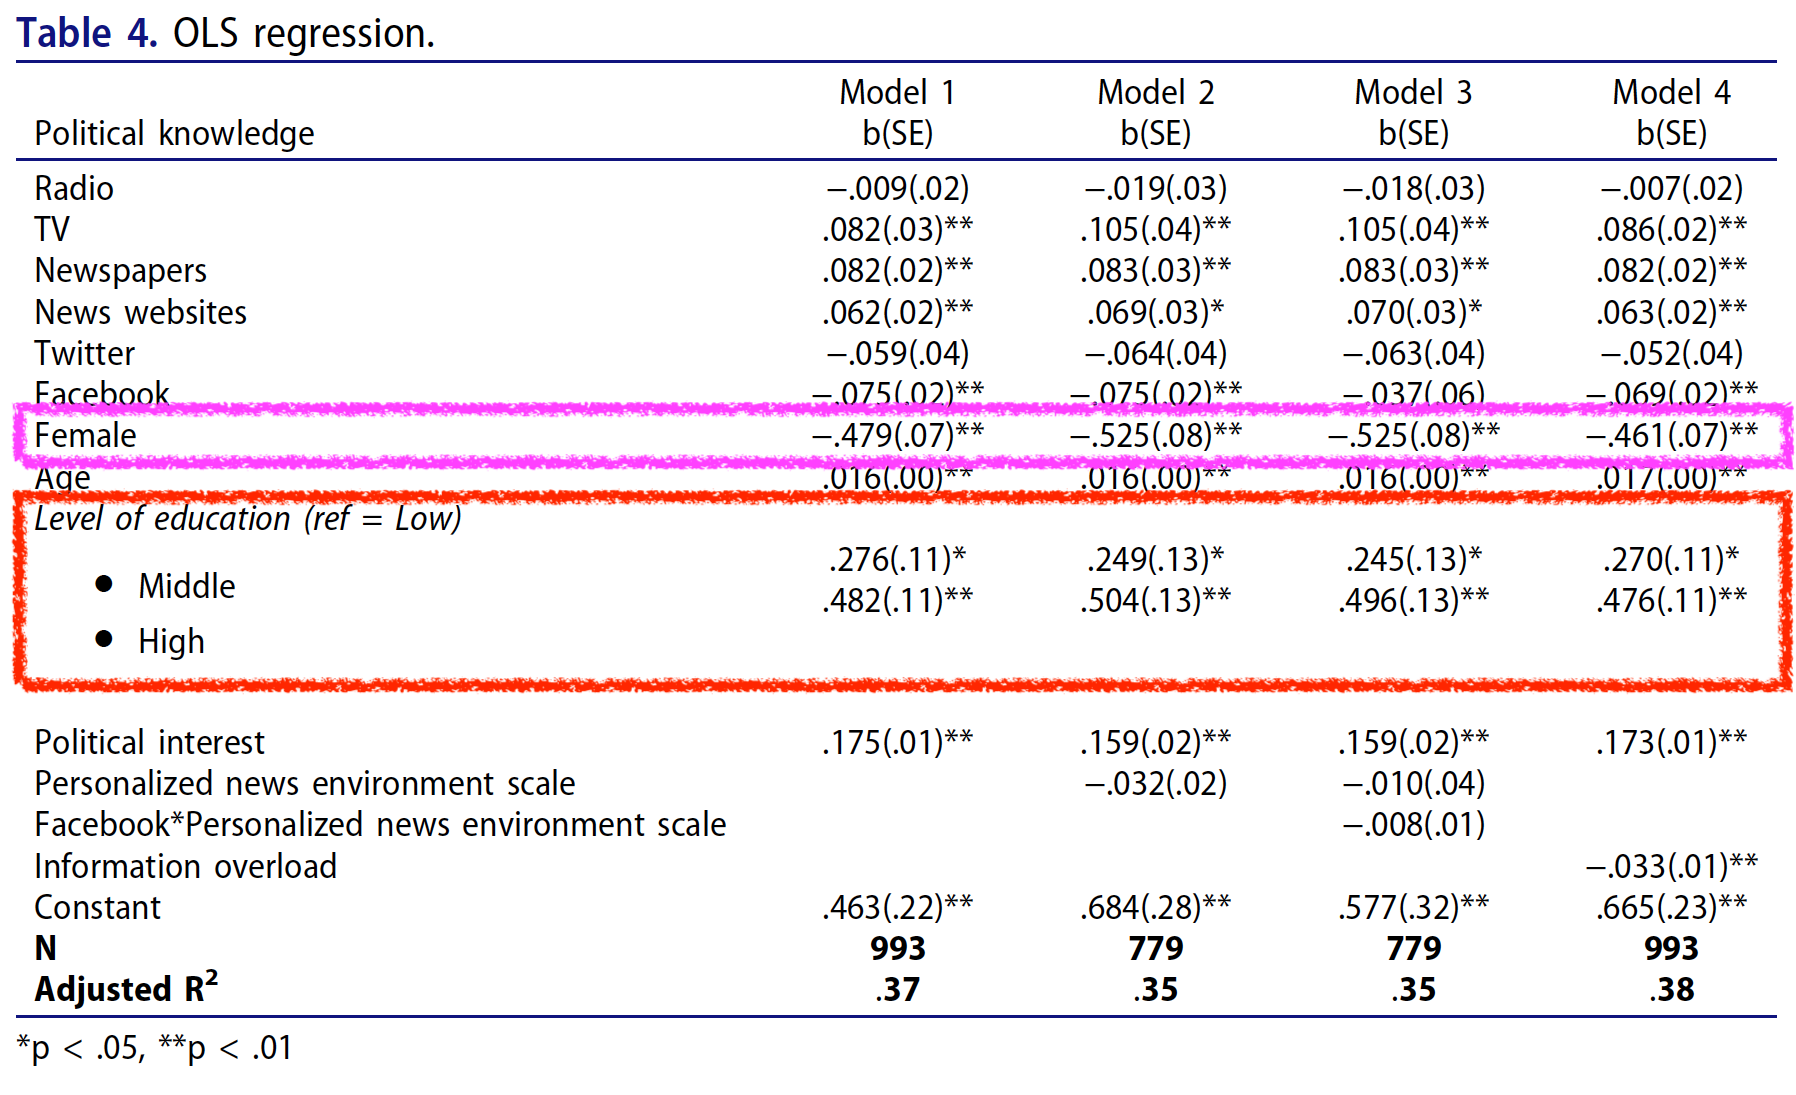Click the "Twitter" row label
Image resolution: width=1796 pixels, height=1095 pixels.
point(84,354)
